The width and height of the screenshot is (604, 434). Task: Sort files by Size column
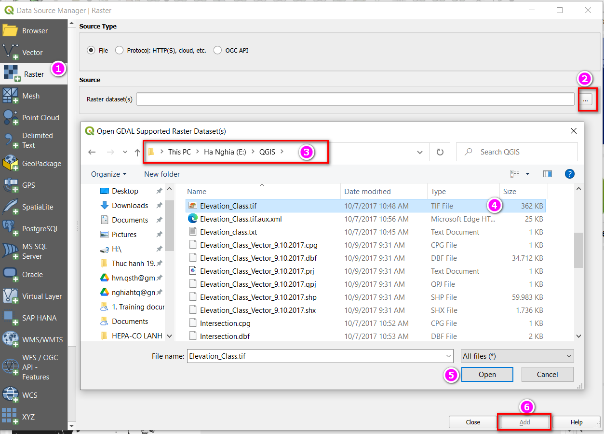click(523, 191)
